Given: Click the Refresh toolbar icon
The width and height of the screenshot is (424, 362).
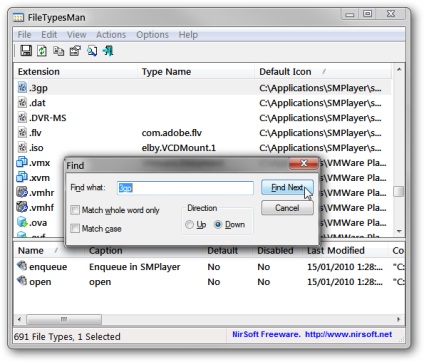Looking at the screenshot, I should tap(42, 51).
